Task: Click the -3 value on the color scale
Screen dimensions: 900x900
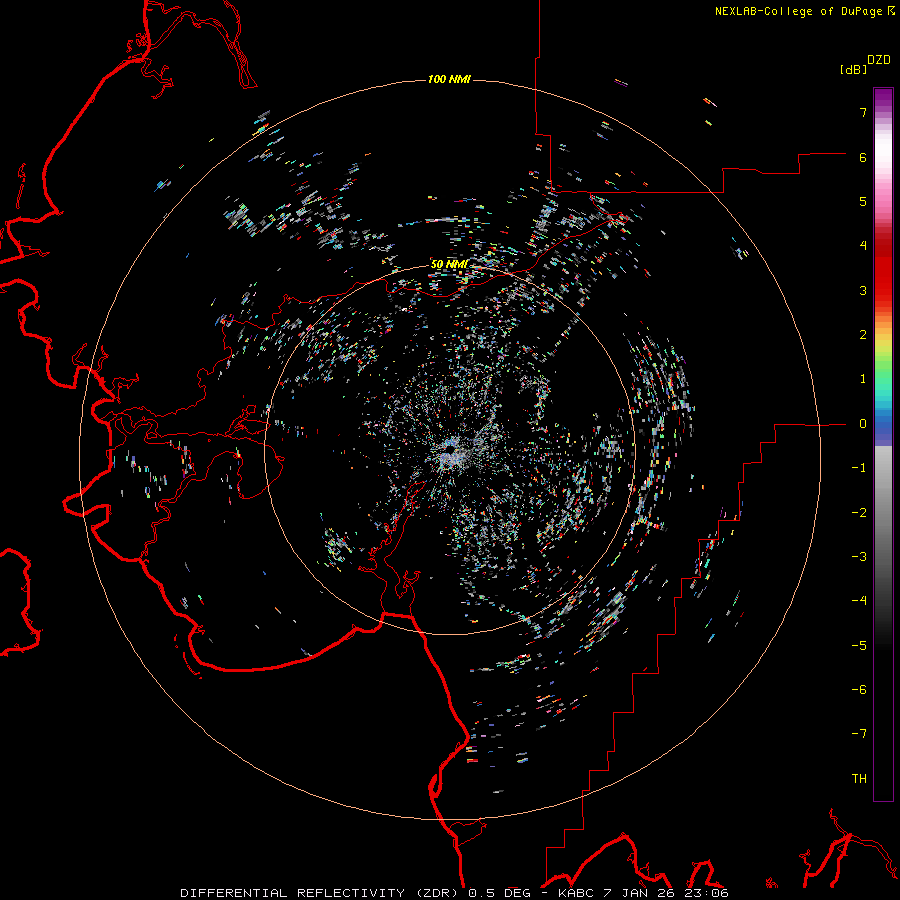Action: [x=859, y=557]
